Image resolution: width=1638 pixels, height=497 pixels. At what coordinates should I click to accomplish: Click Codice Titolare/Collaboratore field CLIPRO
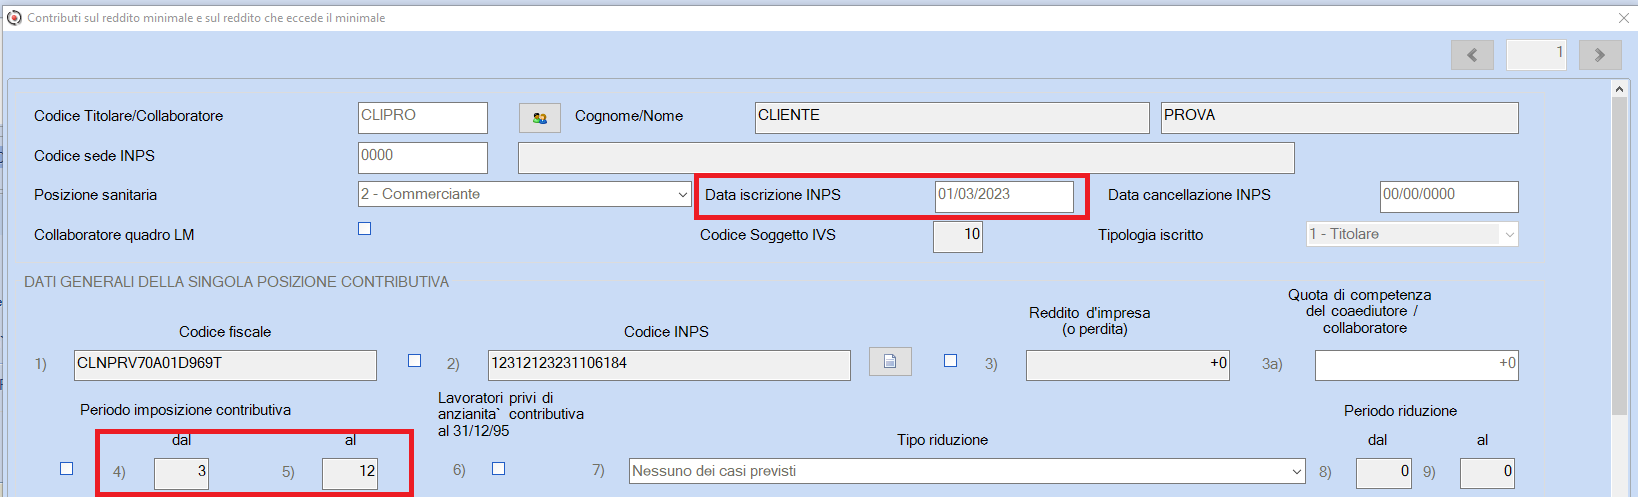point(423,118)
